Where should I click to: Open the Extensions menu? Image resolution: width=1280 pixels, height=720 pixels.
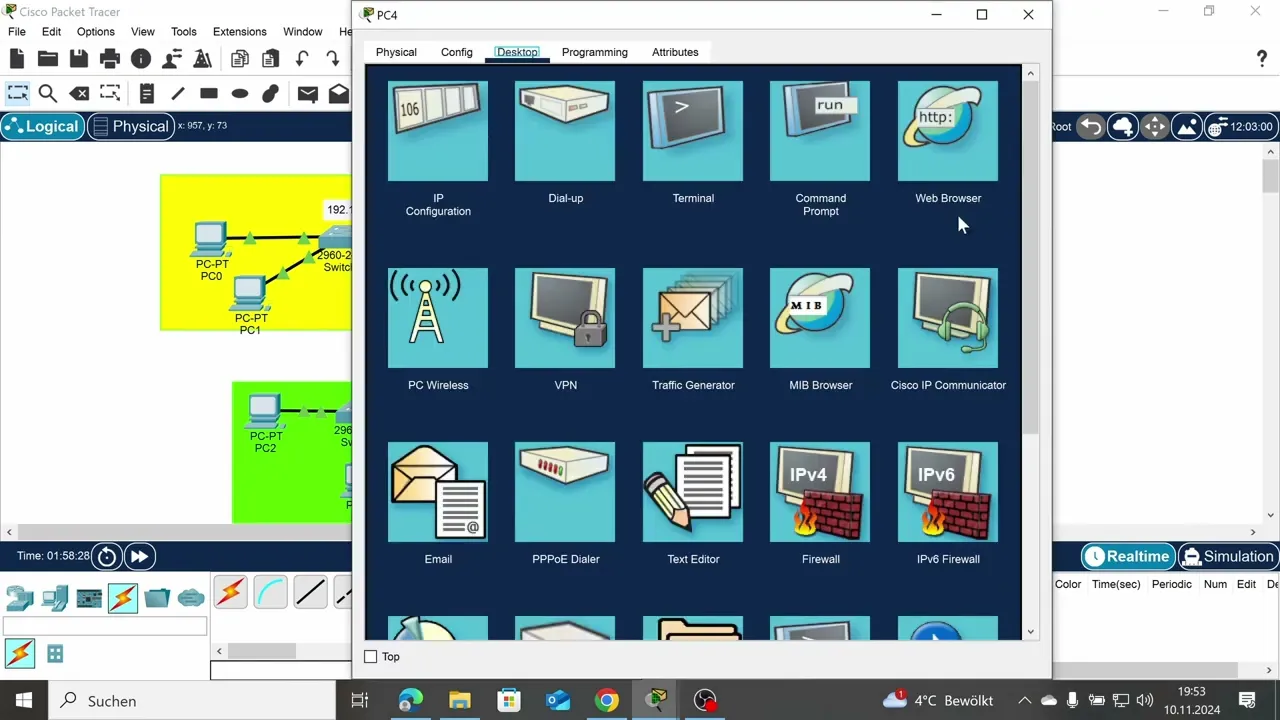(x=240, y=31)
